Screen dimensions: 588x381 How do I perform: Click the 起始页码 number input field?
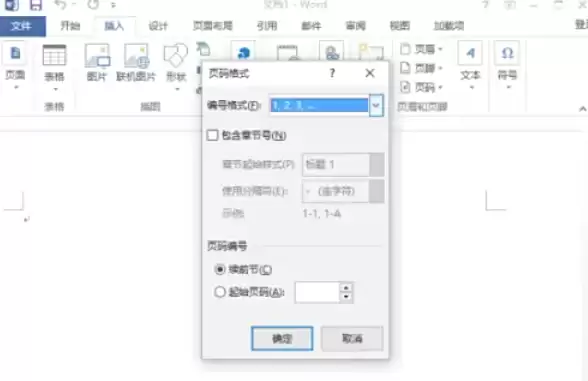point(317,292)
